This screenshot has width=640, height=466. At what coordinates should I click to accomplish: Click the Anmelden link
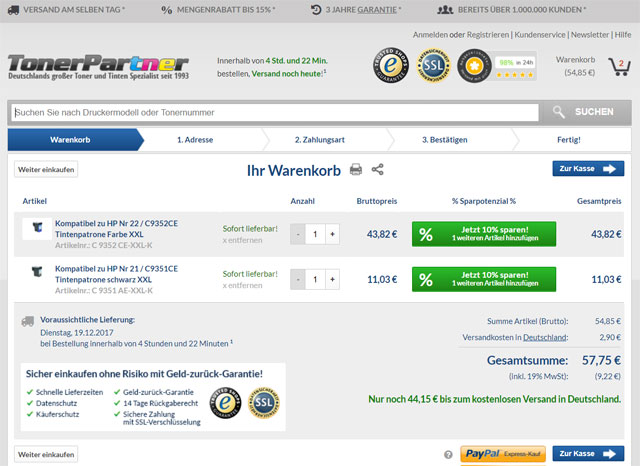click(x=430, y=35)
